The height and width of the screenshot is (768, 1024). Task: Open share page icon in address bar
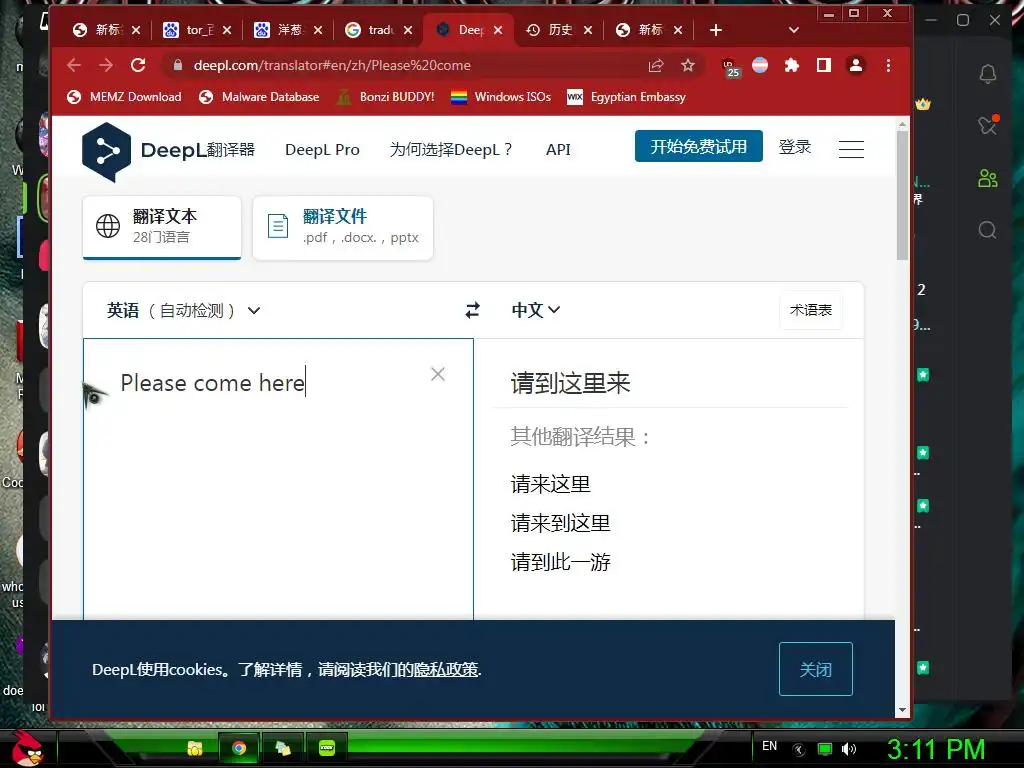pyautogui.click(x=656, y=65)
